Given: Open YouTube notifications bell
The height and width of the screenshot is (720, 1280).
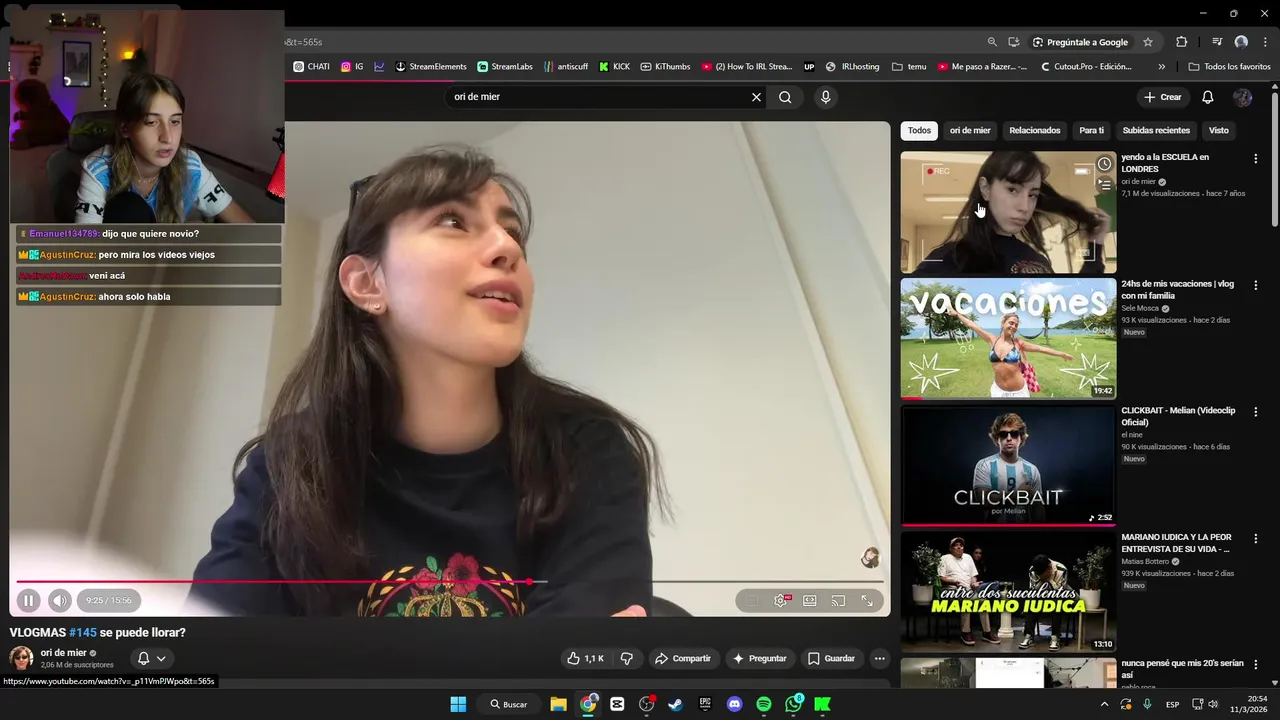Looking at the screenshot, I should coord(1208,97).
